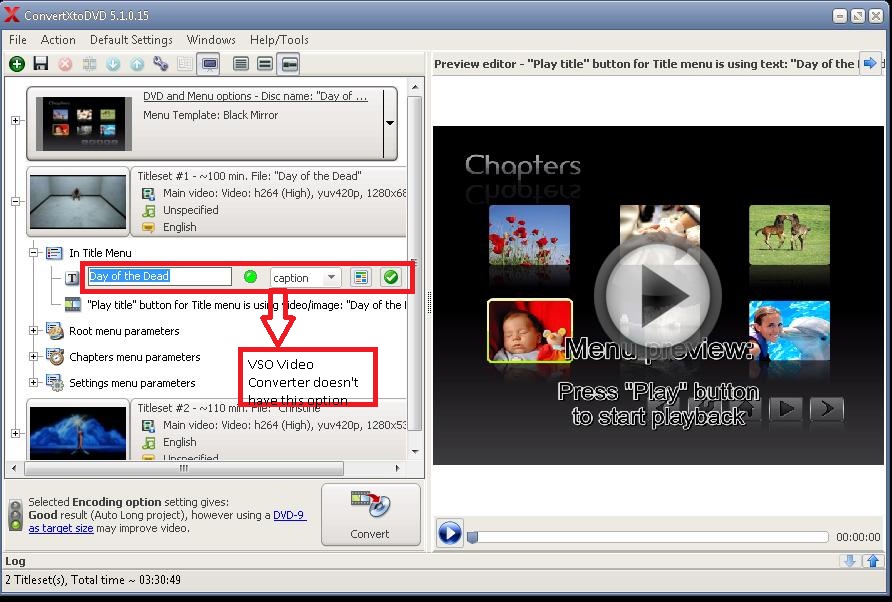
Task: Click the blue Move up arrow icon
Action: tap(137, 64)
